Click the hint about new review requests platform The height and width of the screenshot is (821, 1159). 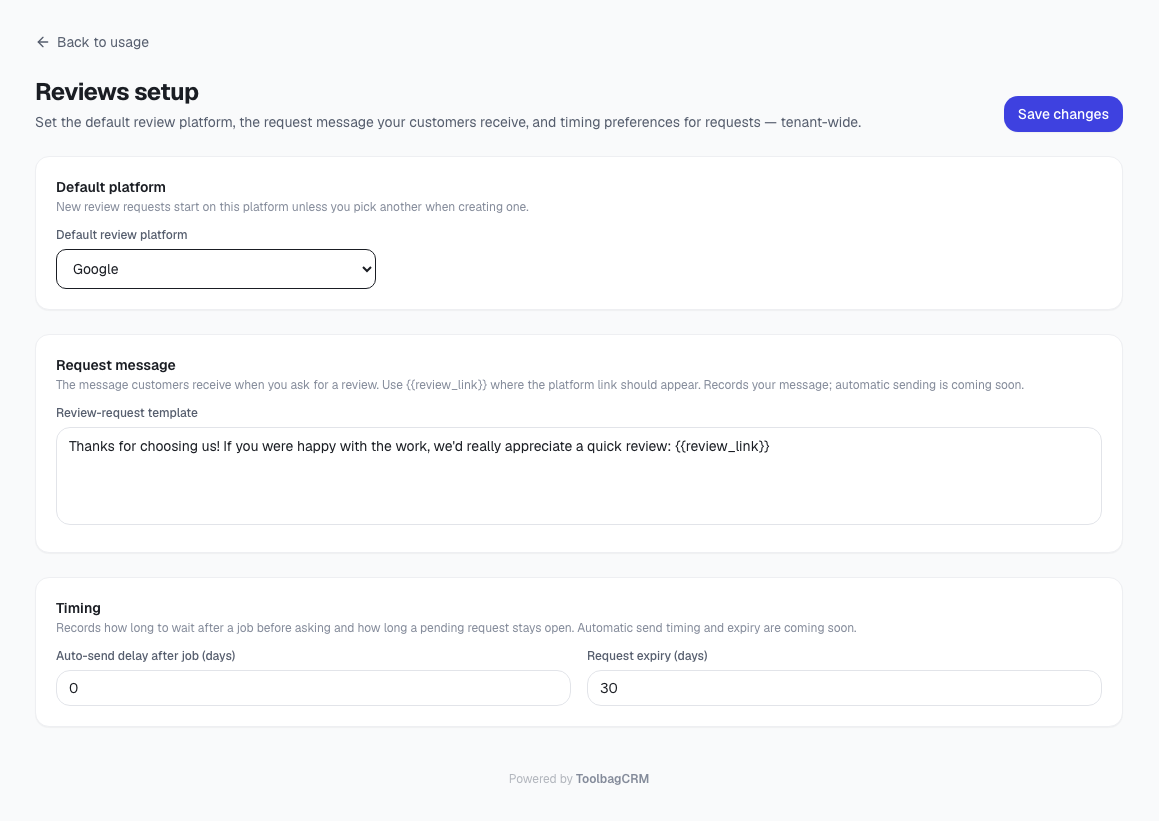pyautogui.click(x=293, y=207)
